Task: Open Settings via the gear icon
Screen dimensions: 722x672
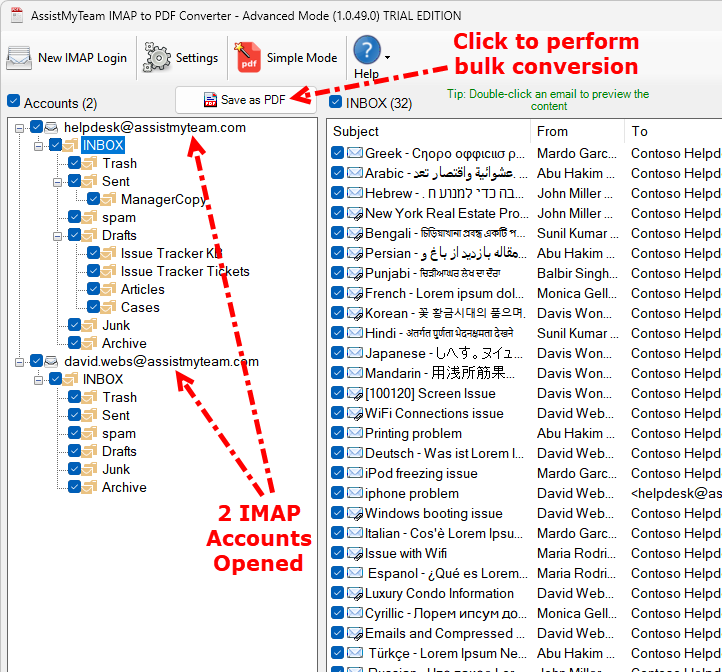Action: 157,58
